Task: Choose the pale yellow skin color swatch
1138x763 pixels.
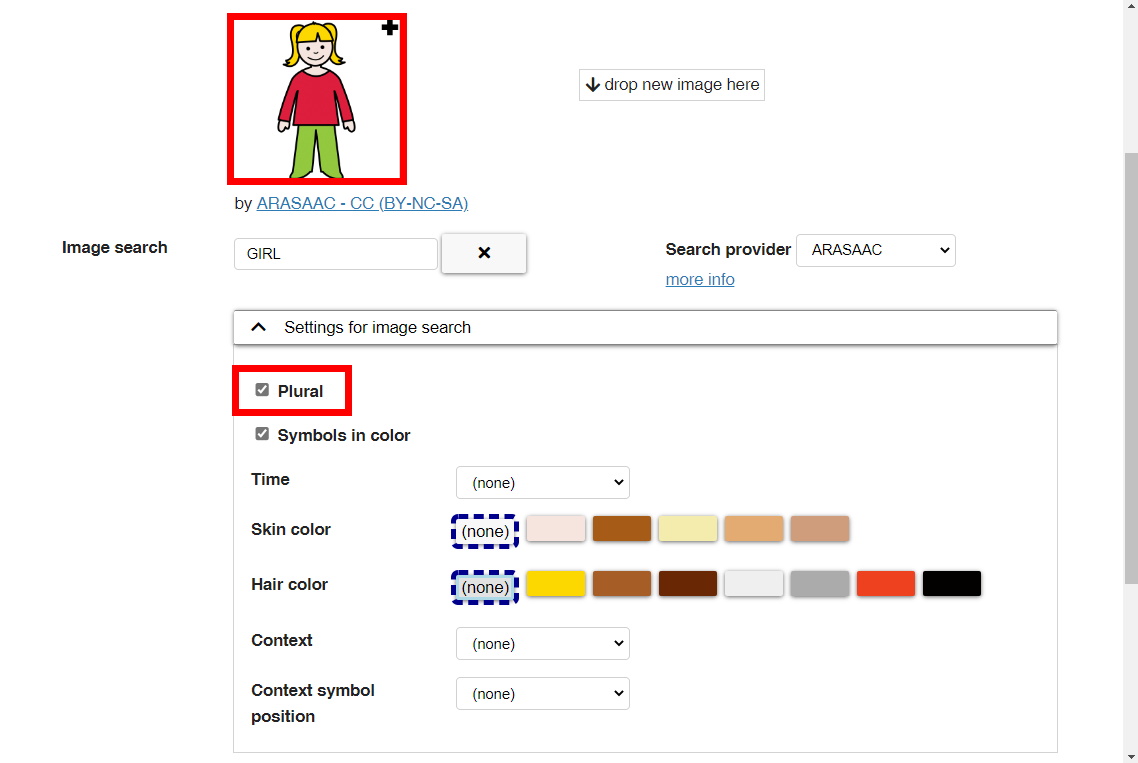Action: pos(688,529)
